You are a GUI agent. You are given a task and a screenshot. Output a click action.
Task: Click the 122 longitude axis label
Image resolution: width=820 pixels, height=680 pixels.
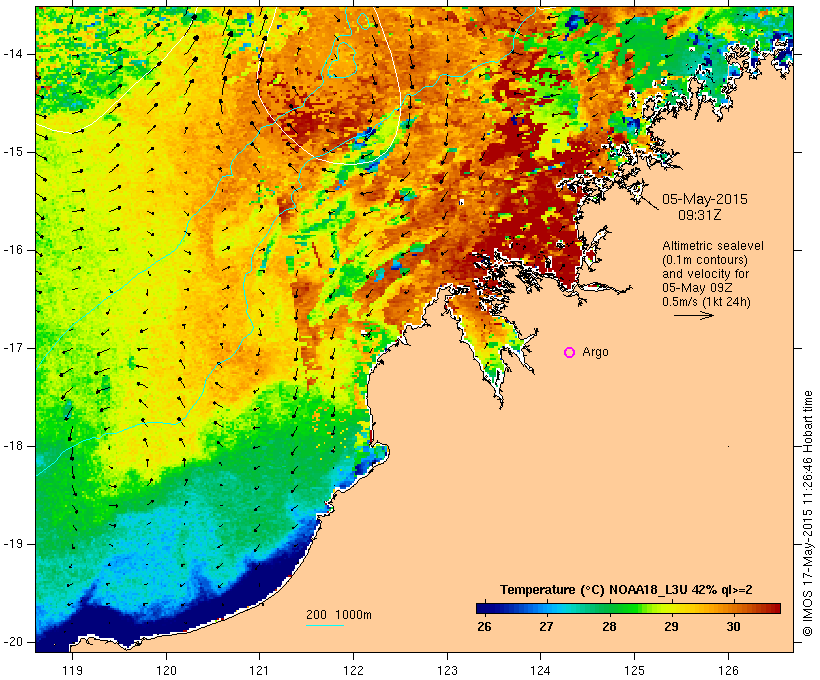click(354, 671)
